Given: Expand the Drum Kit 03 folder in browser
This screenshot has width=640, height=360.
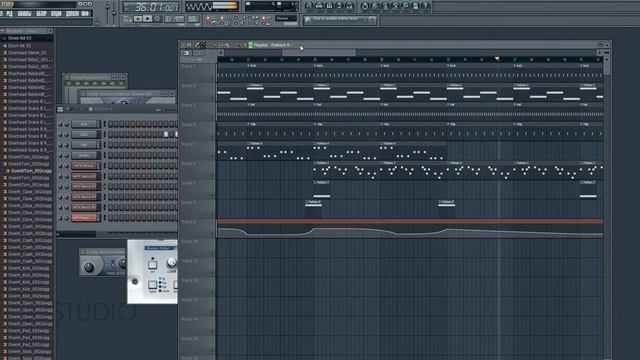Looking at the screenshot, I should [19, 38].
